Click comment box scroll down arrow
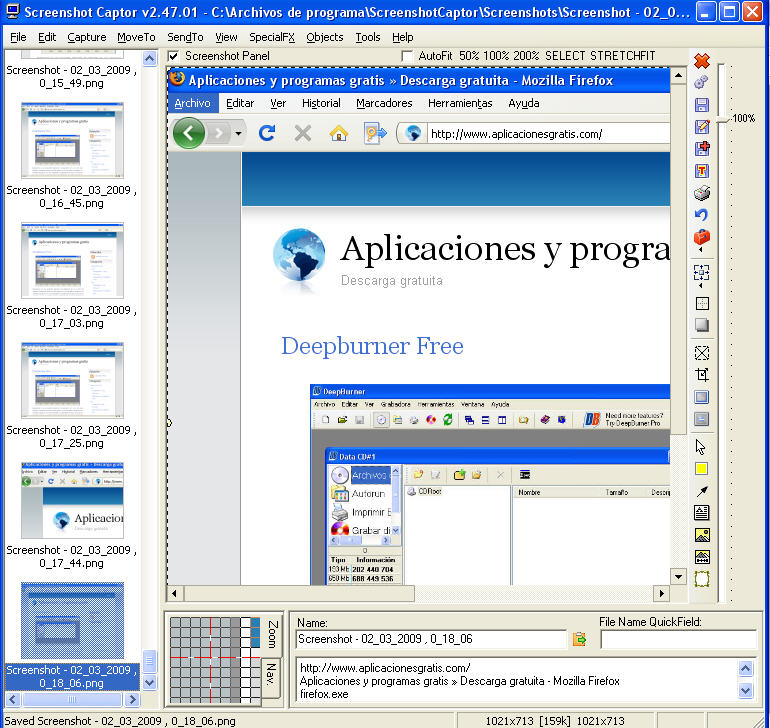The image size is (770, 728). point(745,691)
